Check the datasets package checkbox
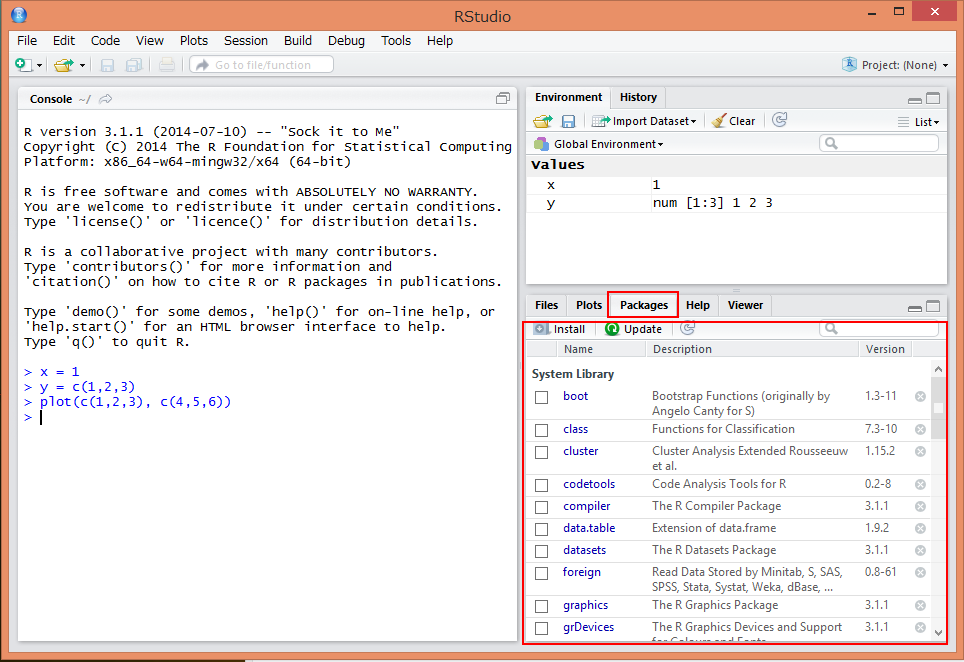The image size is (964, 662). click(x=542, y=551)
